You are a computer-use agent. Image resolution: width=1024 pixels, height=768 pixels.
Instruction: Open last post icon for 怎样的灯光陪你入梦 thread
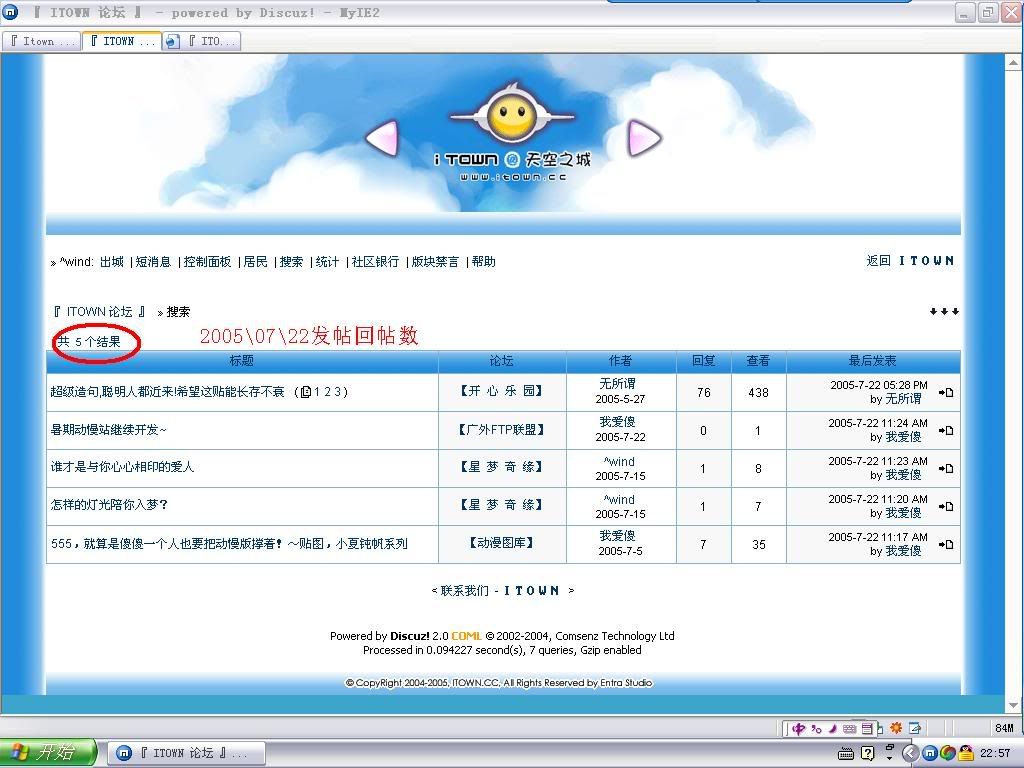(946, 506)
